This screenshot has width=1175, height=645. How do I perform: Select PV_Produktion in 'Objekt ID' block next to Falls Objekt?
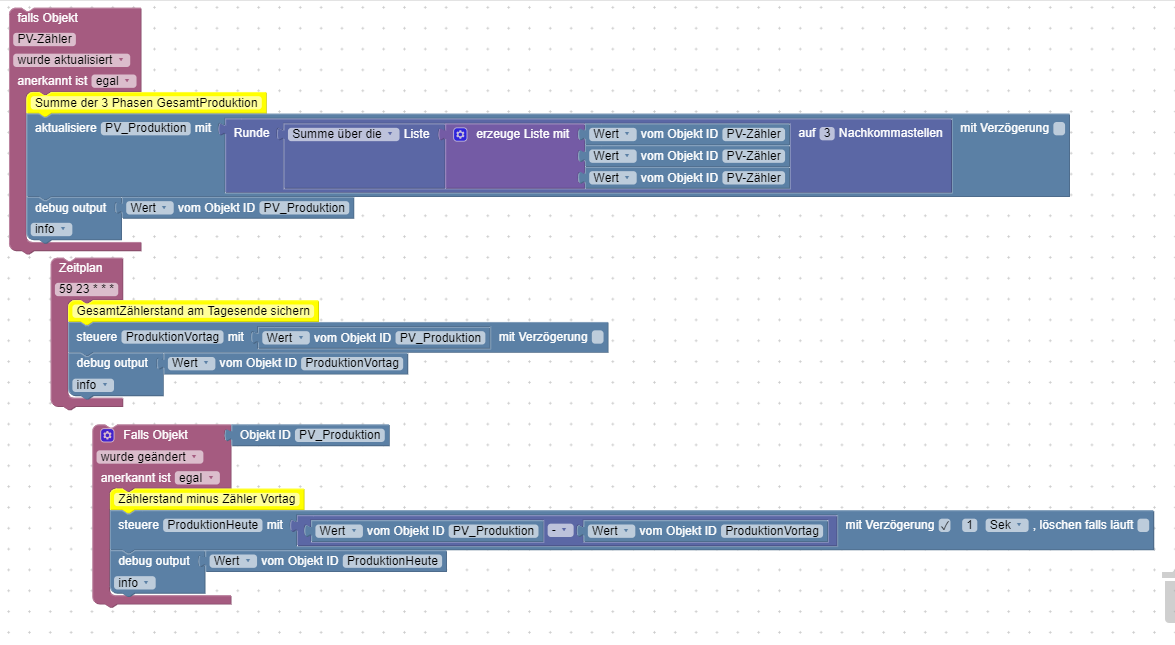point(340,435)
